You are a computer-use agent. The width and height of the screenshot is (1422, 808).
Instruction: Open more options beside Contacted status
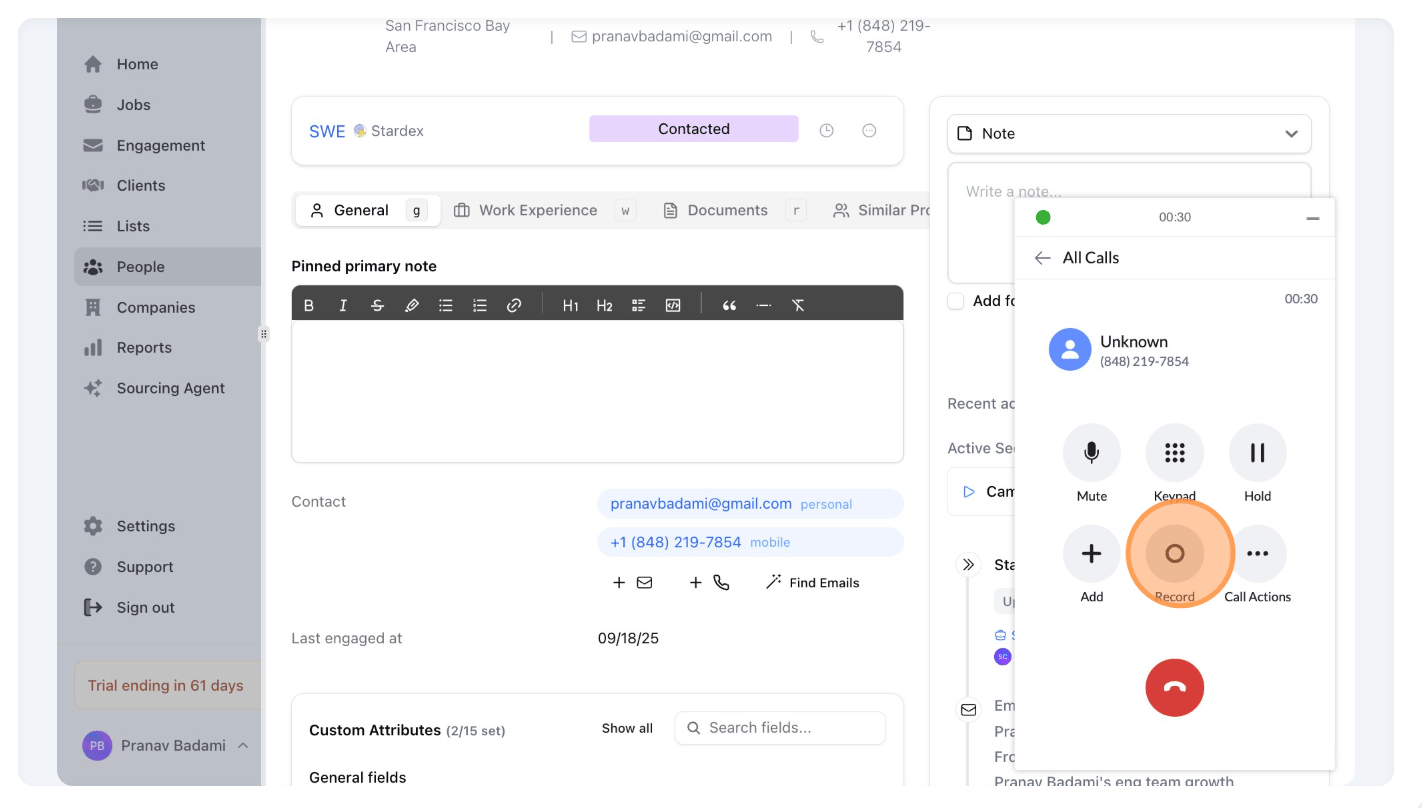pyautogui.click(x=869, y=131)
